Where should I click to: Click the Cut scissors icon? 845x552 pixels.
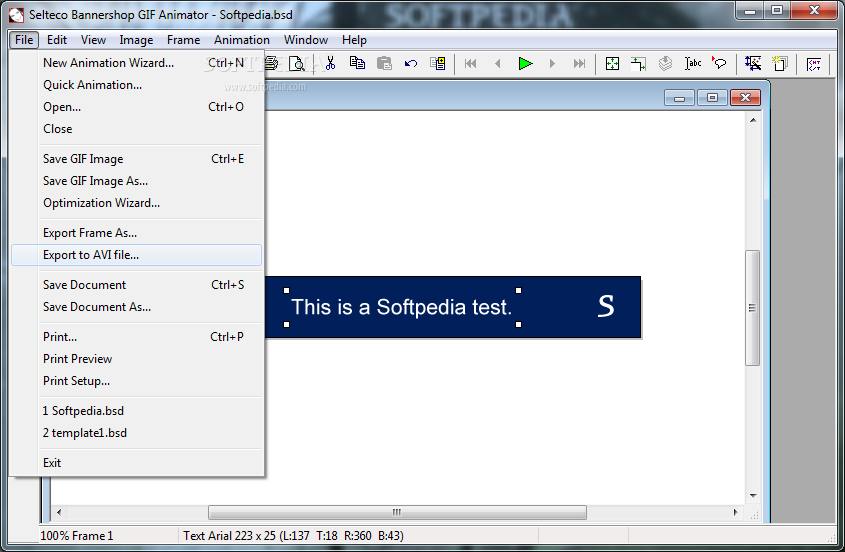click(330, 63)
